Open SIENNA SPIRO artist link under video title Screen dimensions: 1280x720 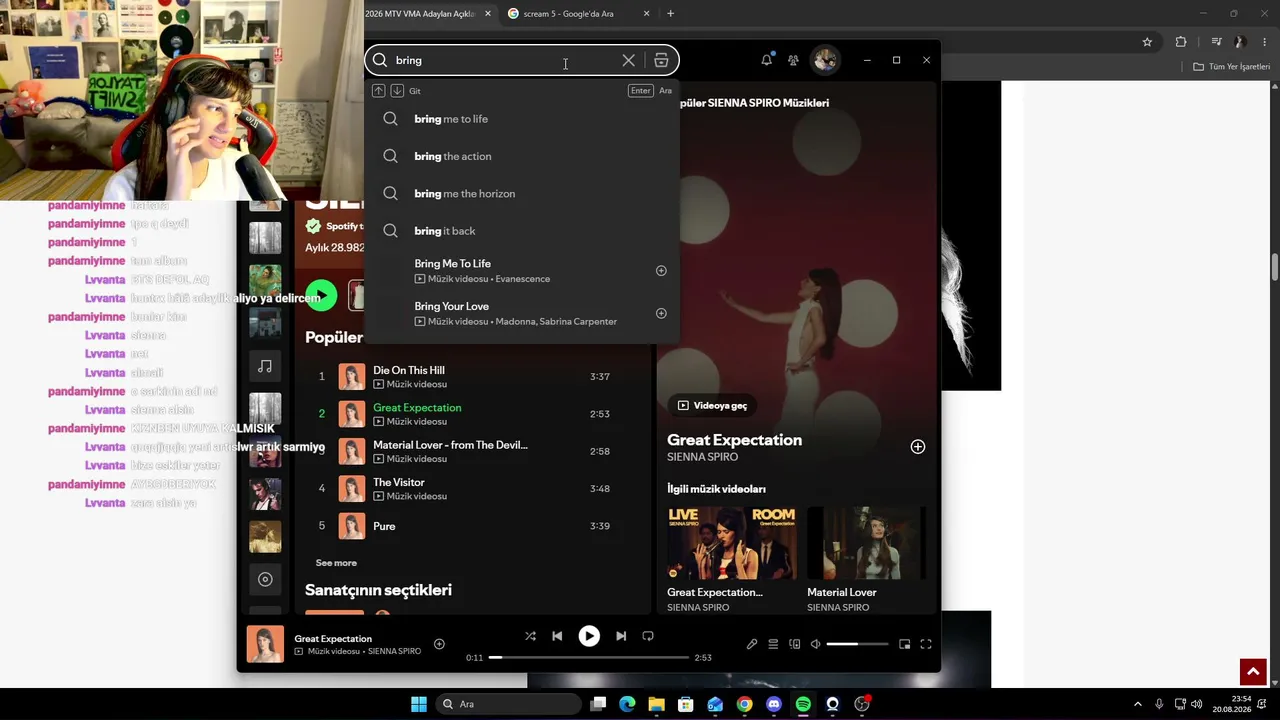point(702,457)
